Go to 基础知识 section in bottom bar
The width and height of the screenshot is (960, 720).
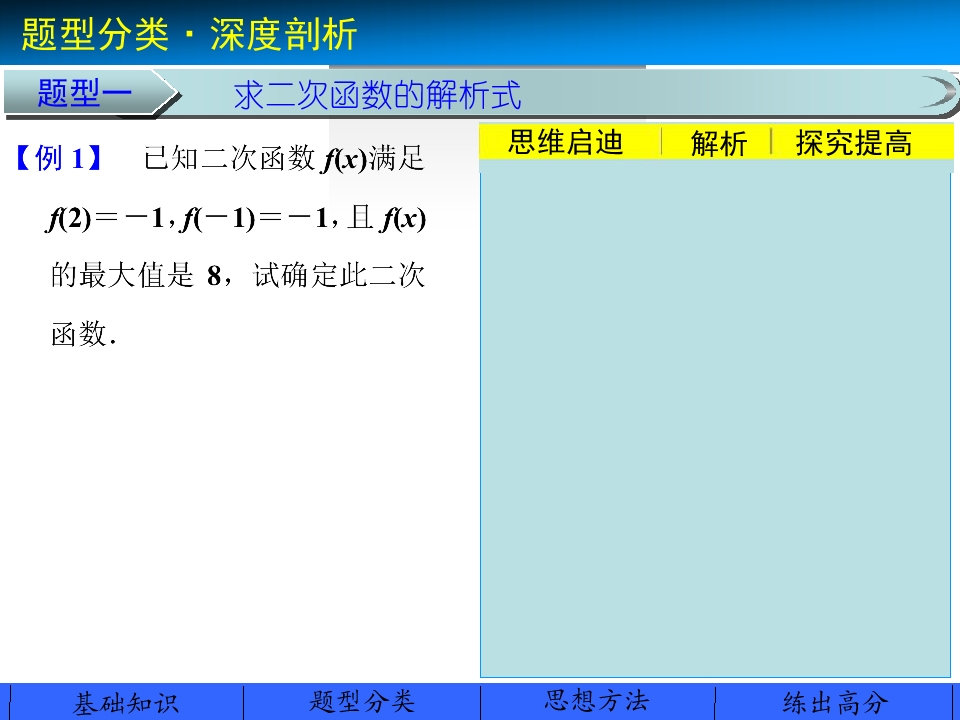click(126, 703)
